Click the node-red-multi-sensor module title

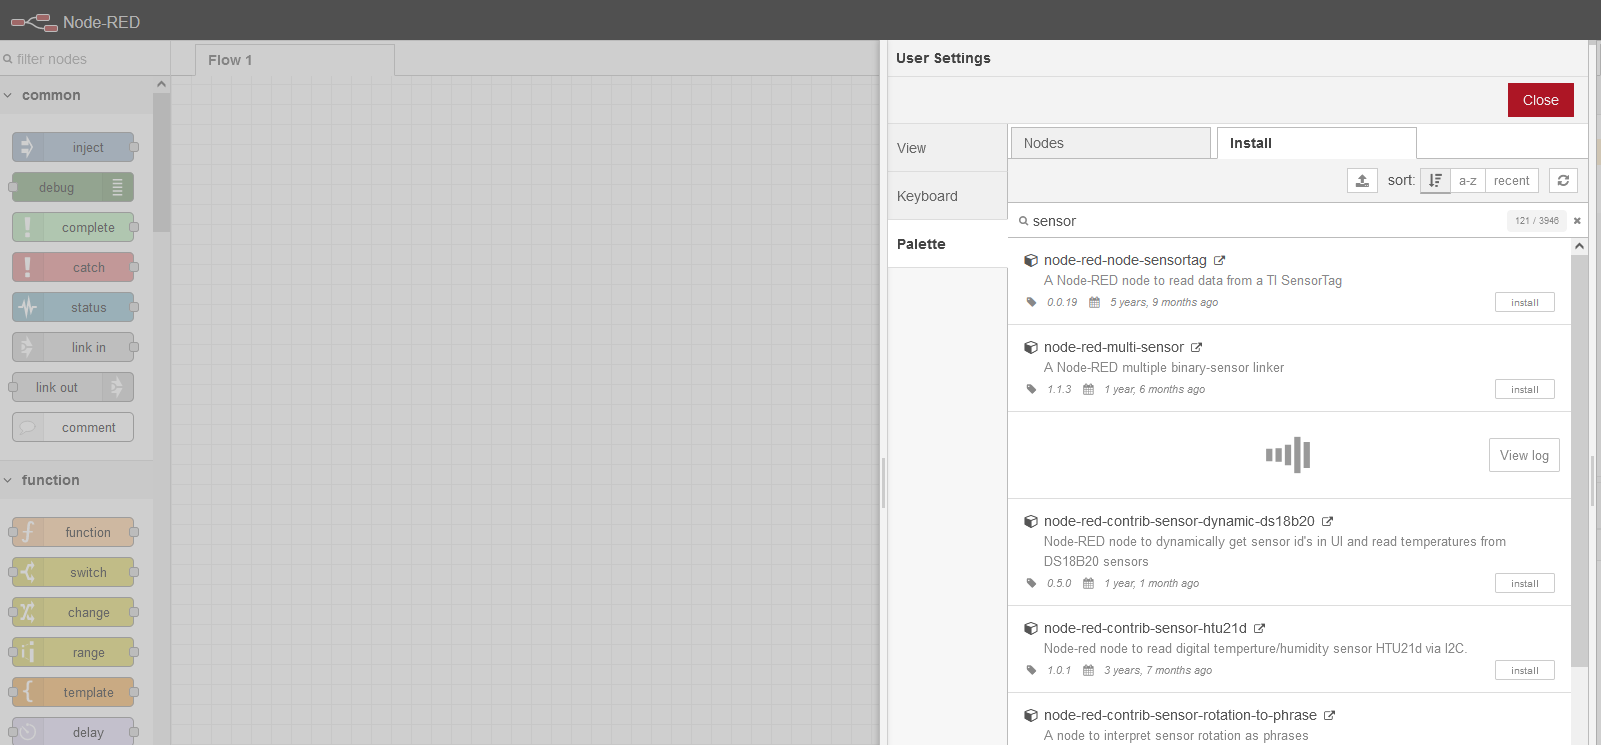pos(1114,347)
